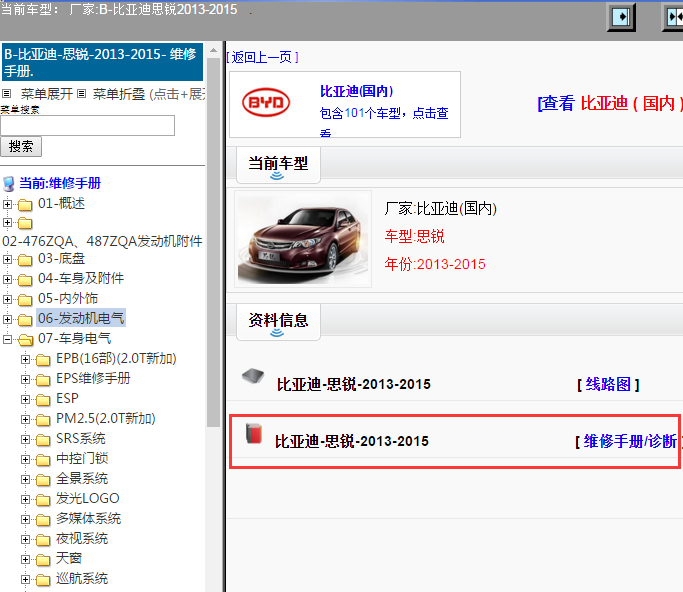Click the 菜单展开 list icon
The height and width of the screenshot is (592, 683).
pos(7,94)
